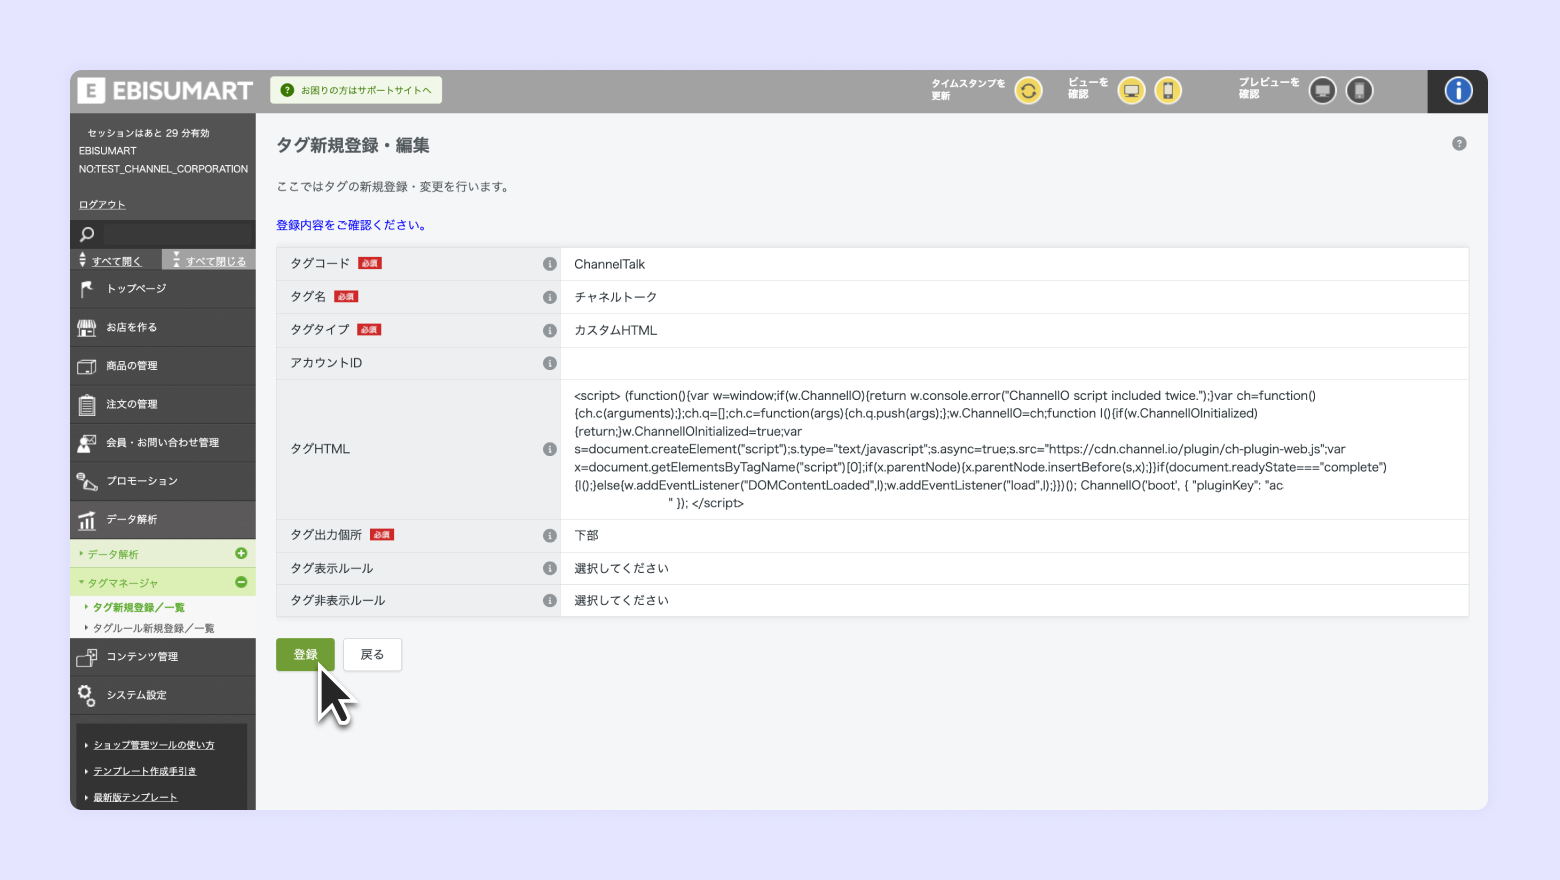The height and width of the screenshot is (880, 1560).
Task: Click info icon for タグ非表示ルール row
Action: [x=549, y=600]
